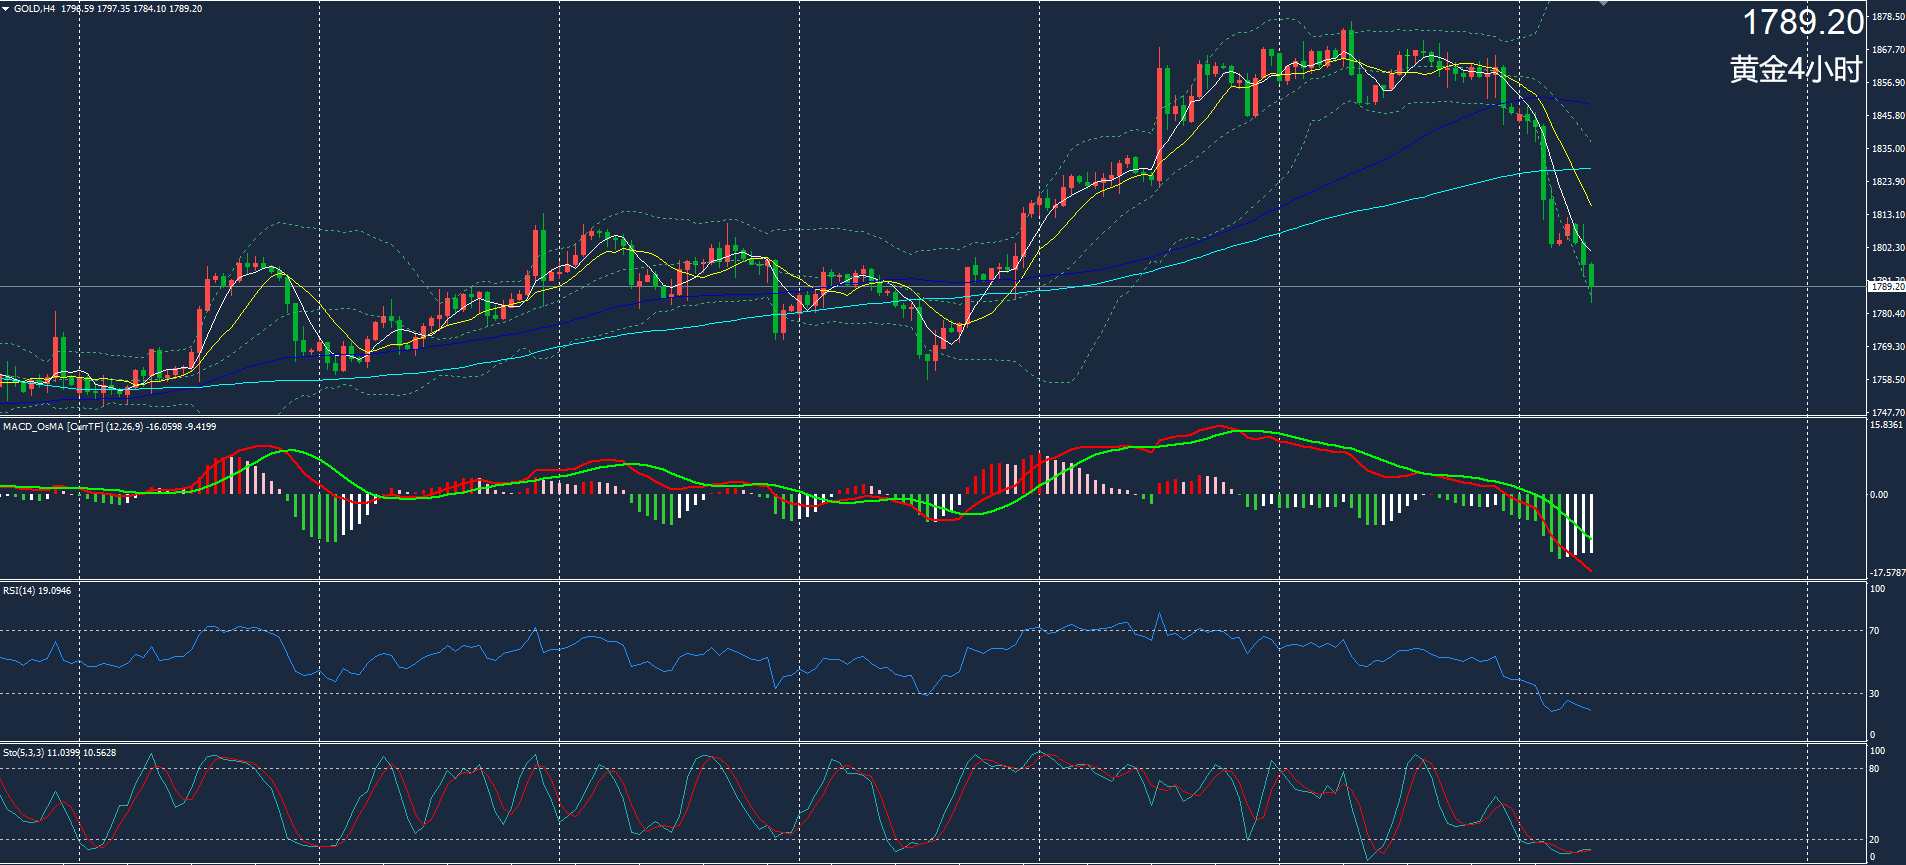Select the large 黄金4小时 chart label

pos(1796,69)
